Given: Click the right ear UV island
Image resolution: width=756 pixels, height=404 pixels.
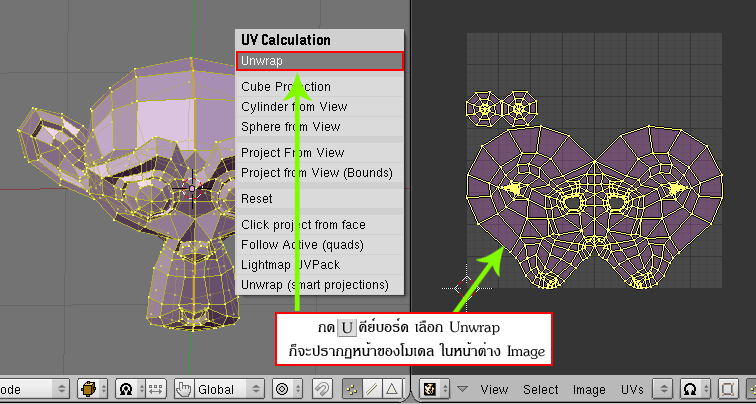Looking at the screenshot, I should [519, 108].
